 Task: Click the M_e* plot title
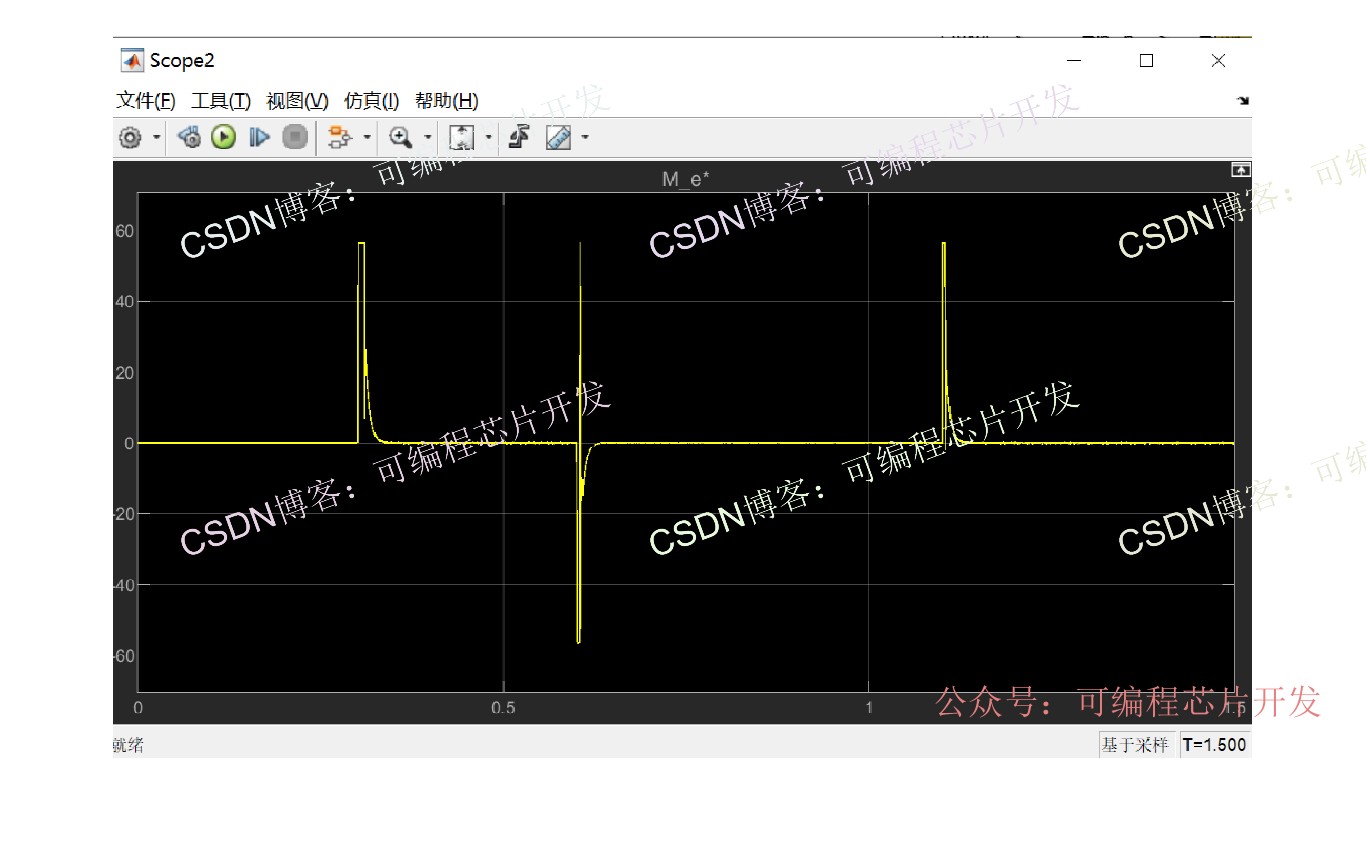686,179
